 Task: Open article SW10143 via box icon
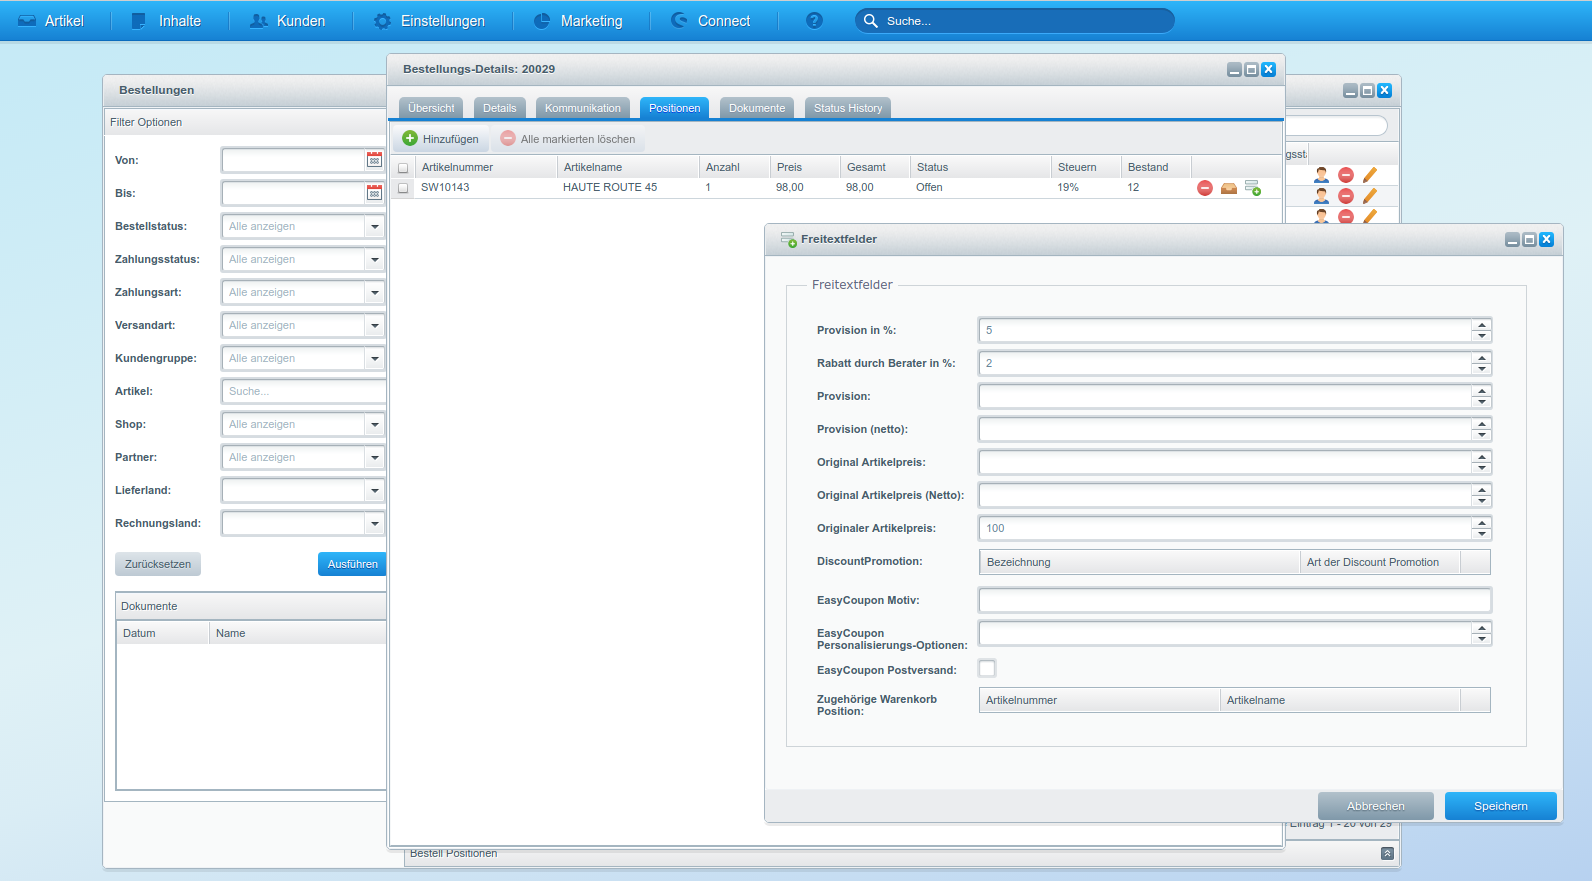click(x=1229, y=188)
